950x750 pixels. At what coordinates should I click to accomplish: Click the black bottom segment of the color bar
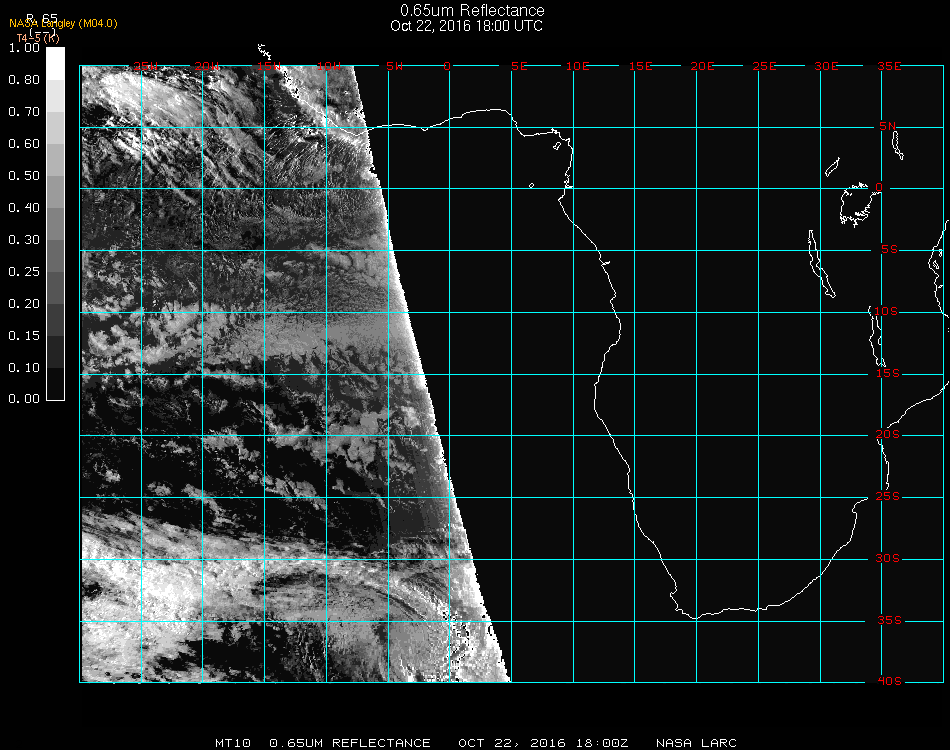[55, 384]
